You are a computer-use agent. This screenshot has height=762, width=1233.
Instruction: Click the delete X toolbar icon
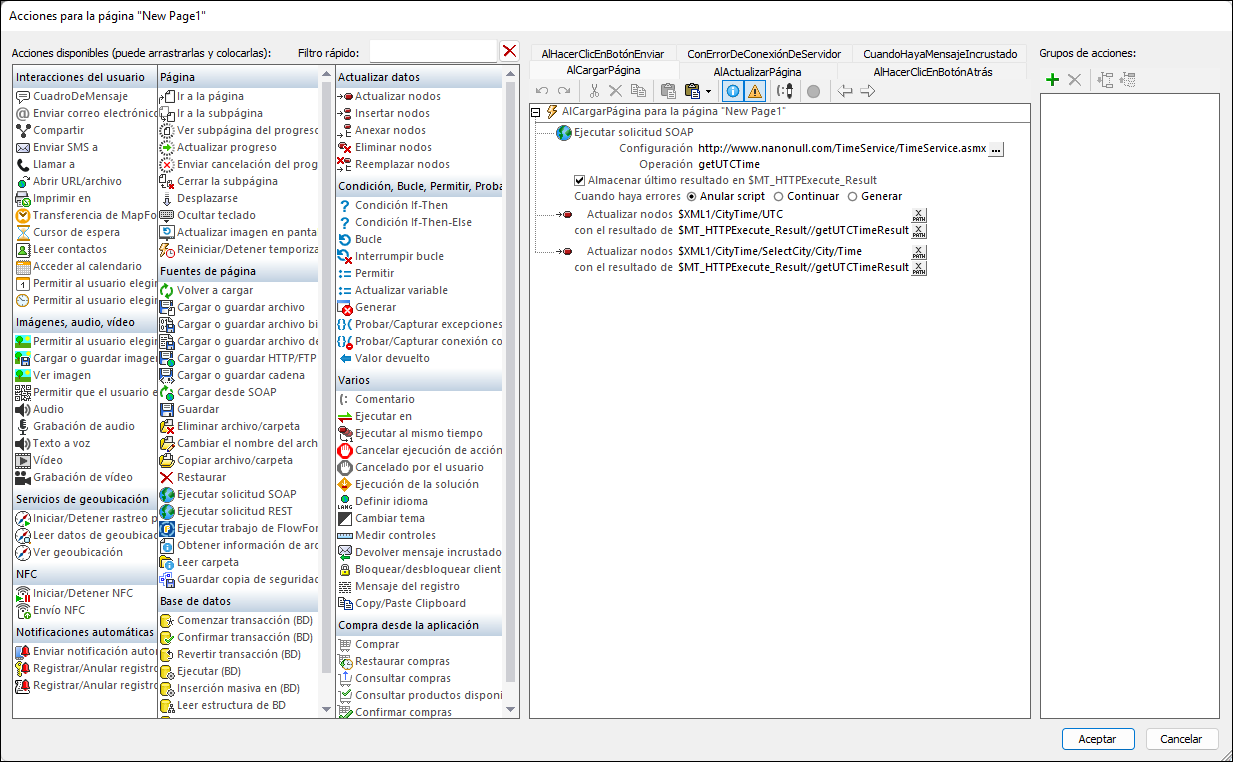coord(616,91)
